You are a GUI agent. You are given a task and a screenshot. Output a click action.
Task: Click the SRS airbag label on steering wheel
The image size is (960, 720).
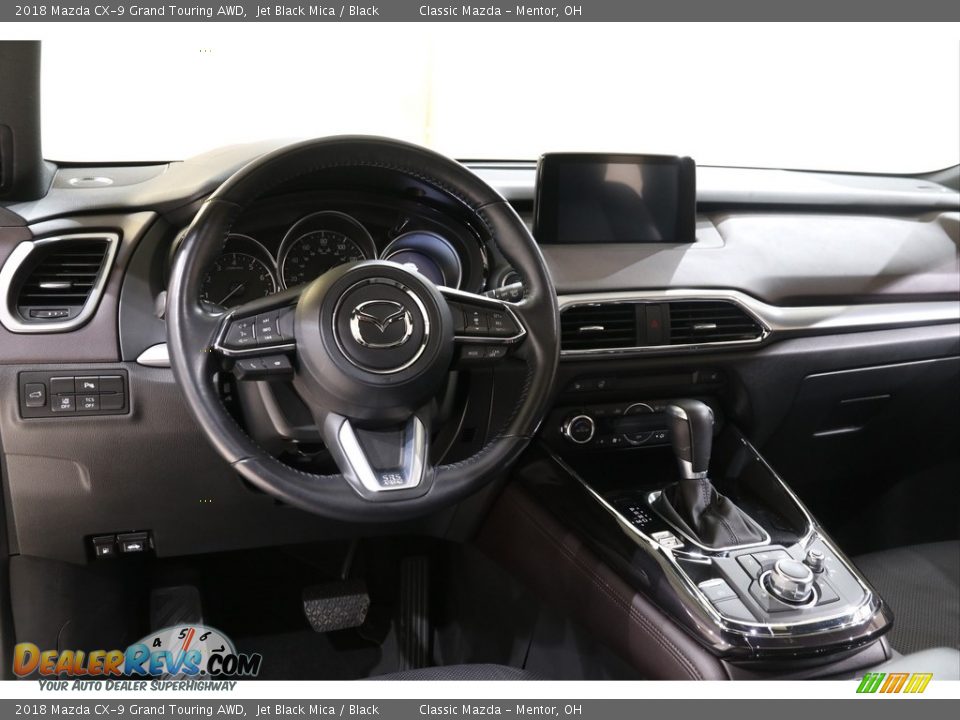[391, 479]
